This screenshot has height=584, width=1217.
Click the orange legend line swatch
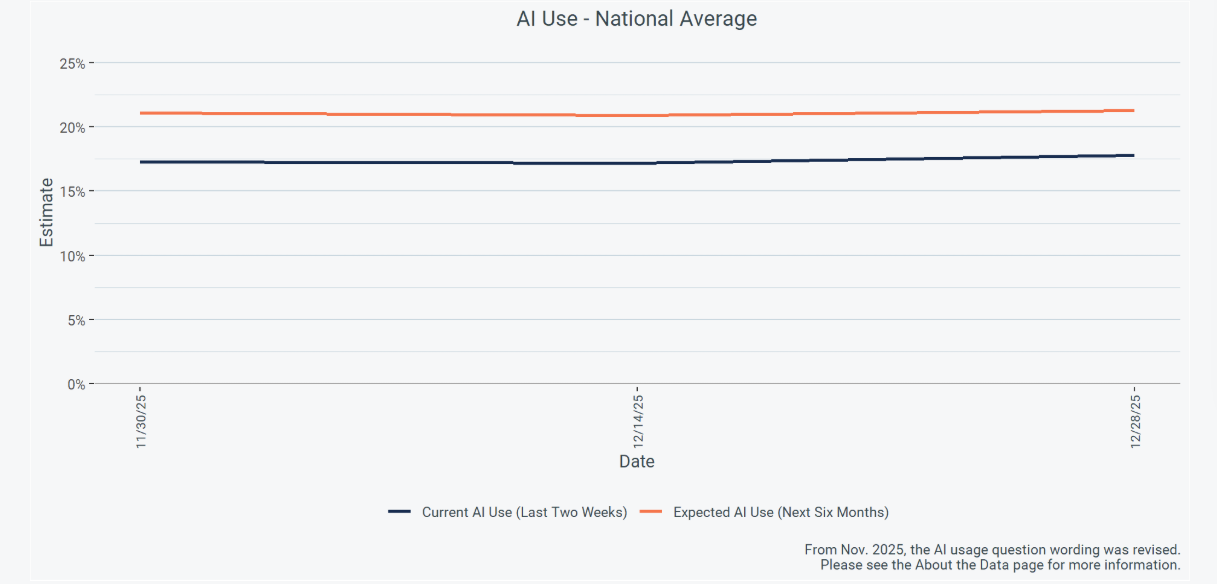651,512
